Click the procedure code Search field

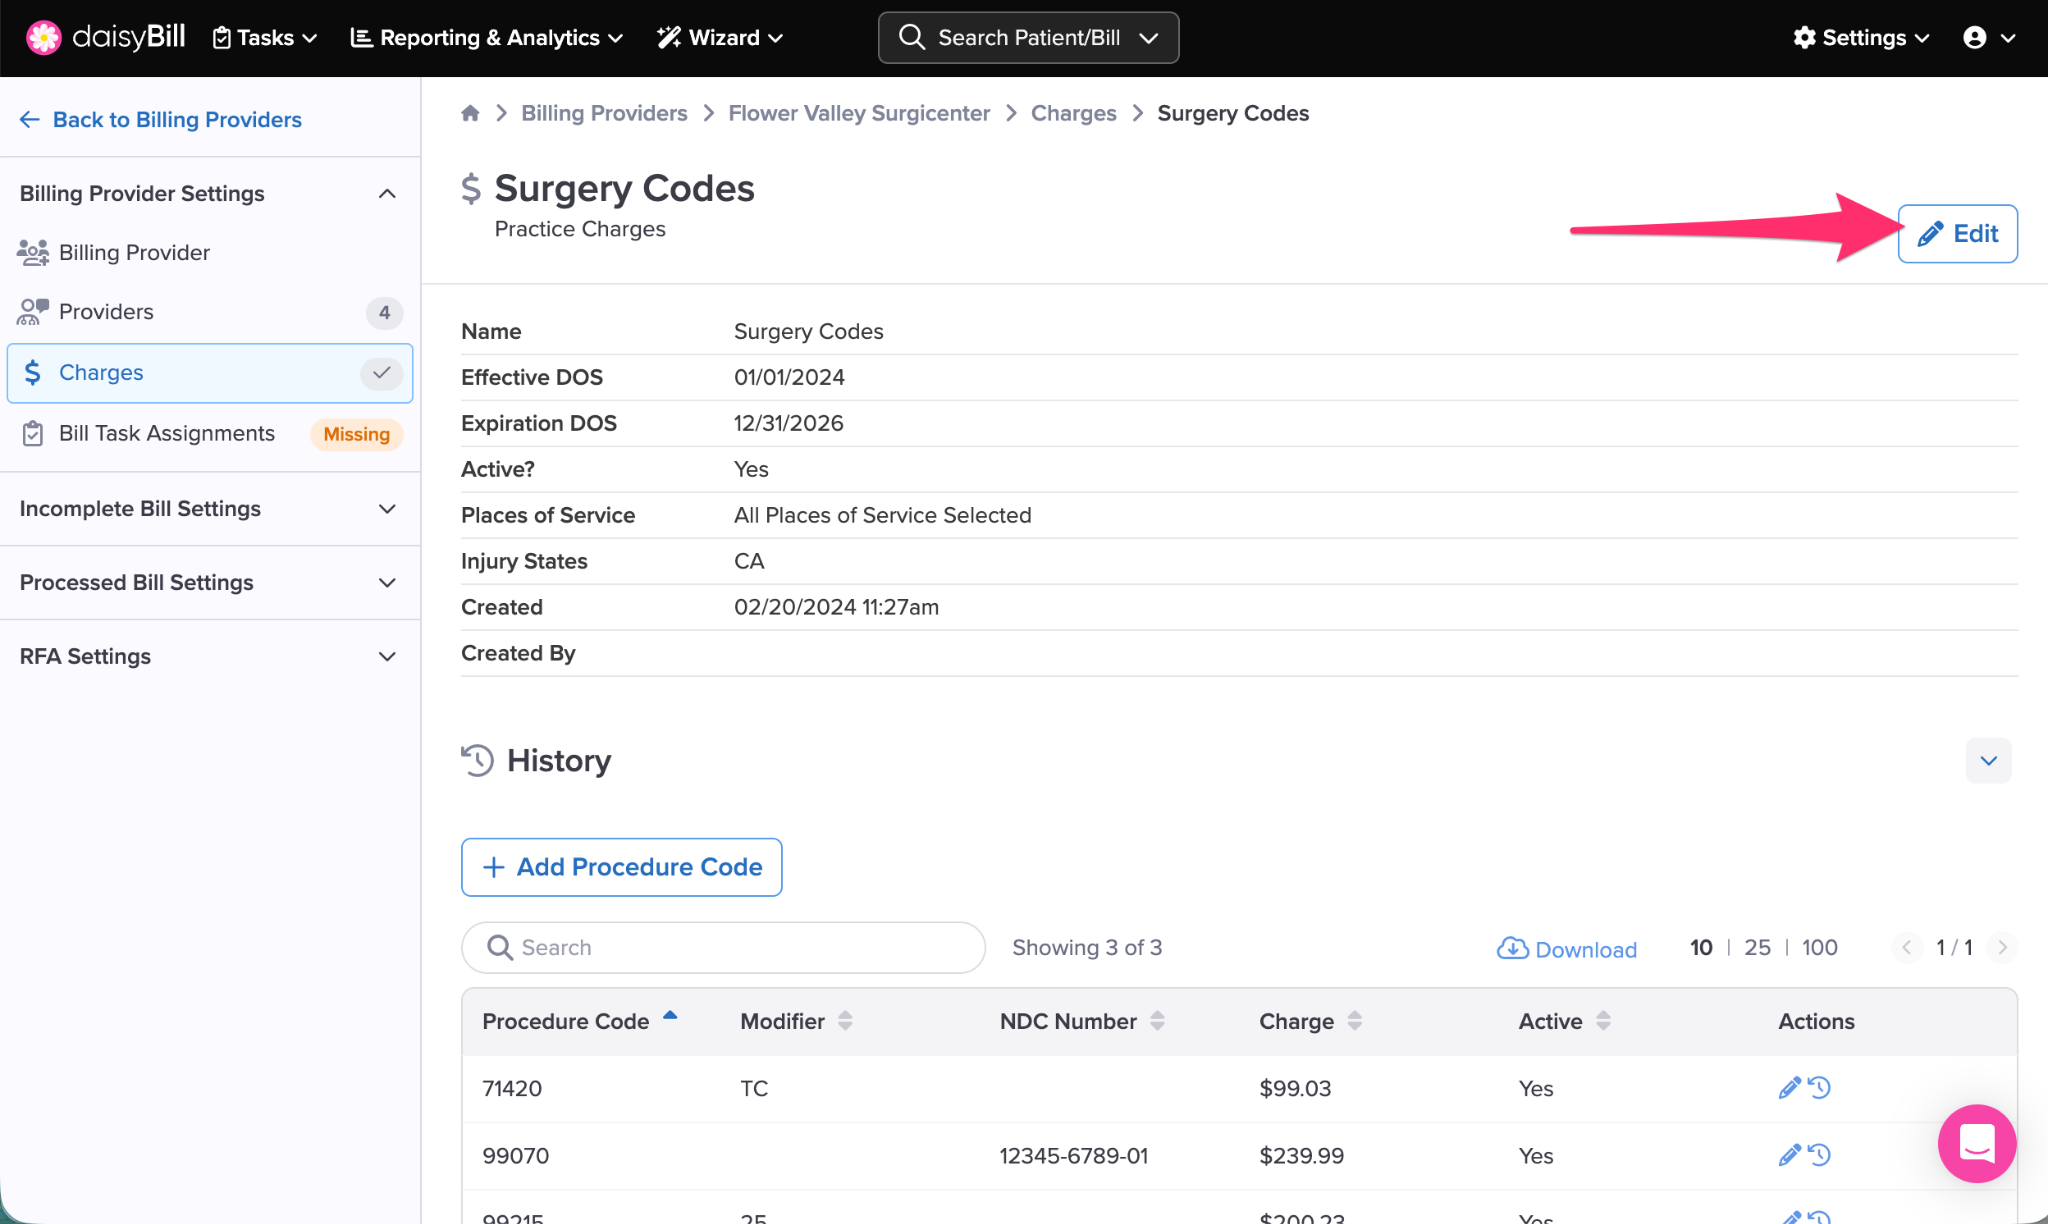[x=723, y=948]
